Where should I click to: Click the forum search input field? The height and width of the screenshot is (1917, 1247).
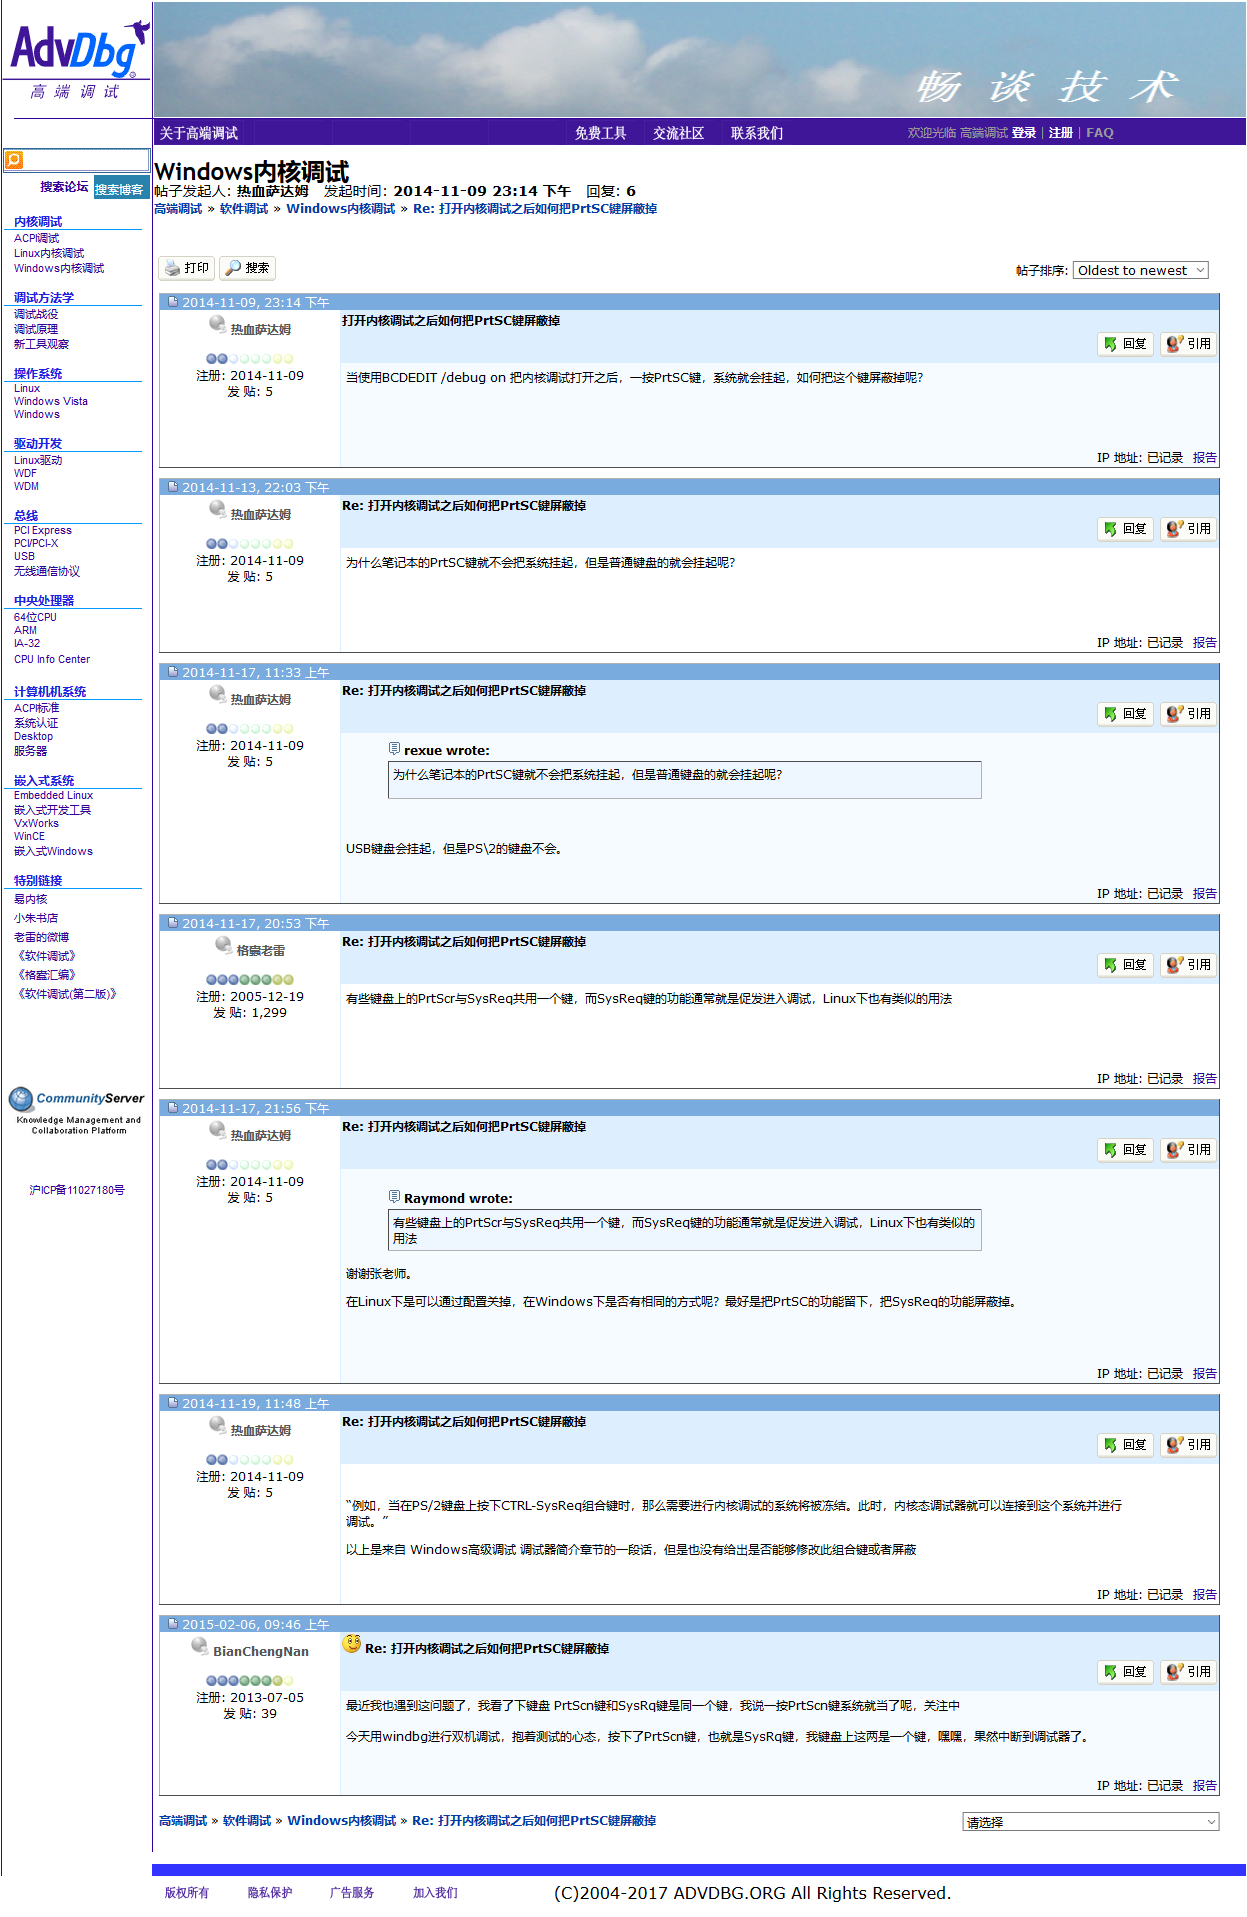click(x=86, y=160)
